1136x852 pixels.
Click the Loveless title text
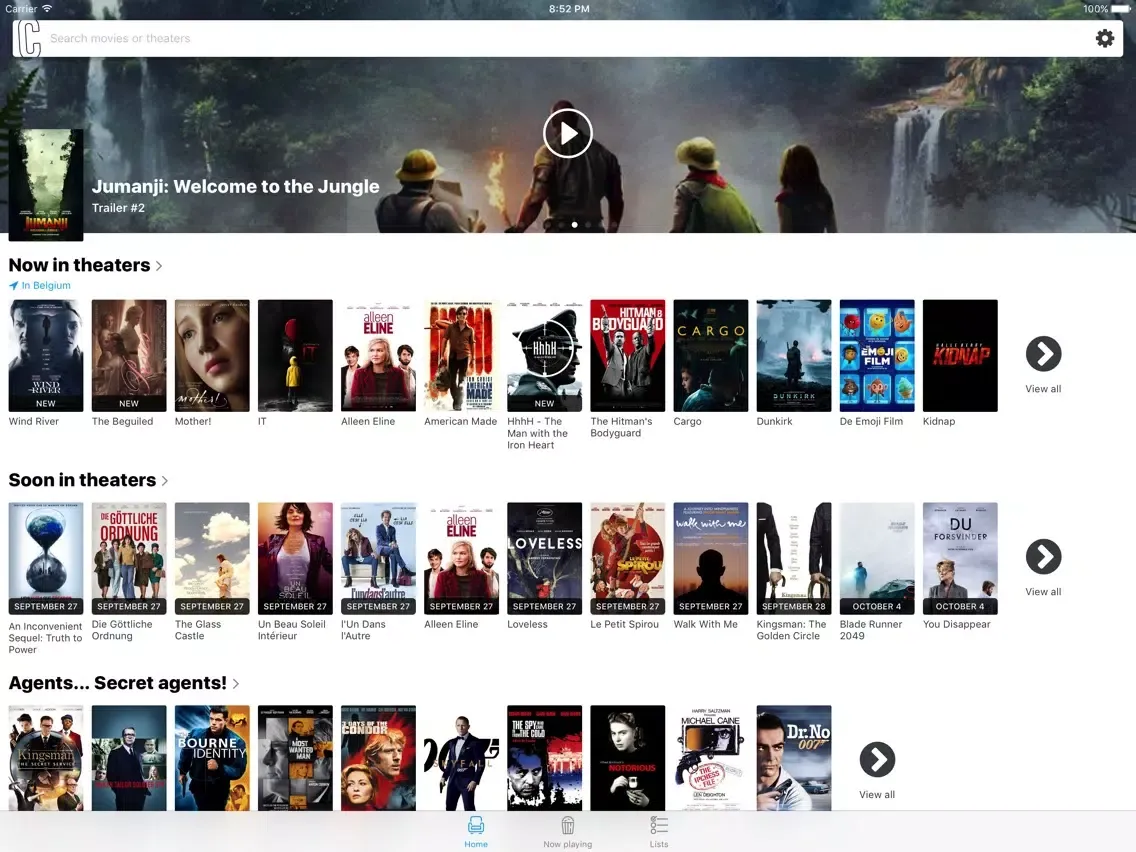[x=527, y=625]
